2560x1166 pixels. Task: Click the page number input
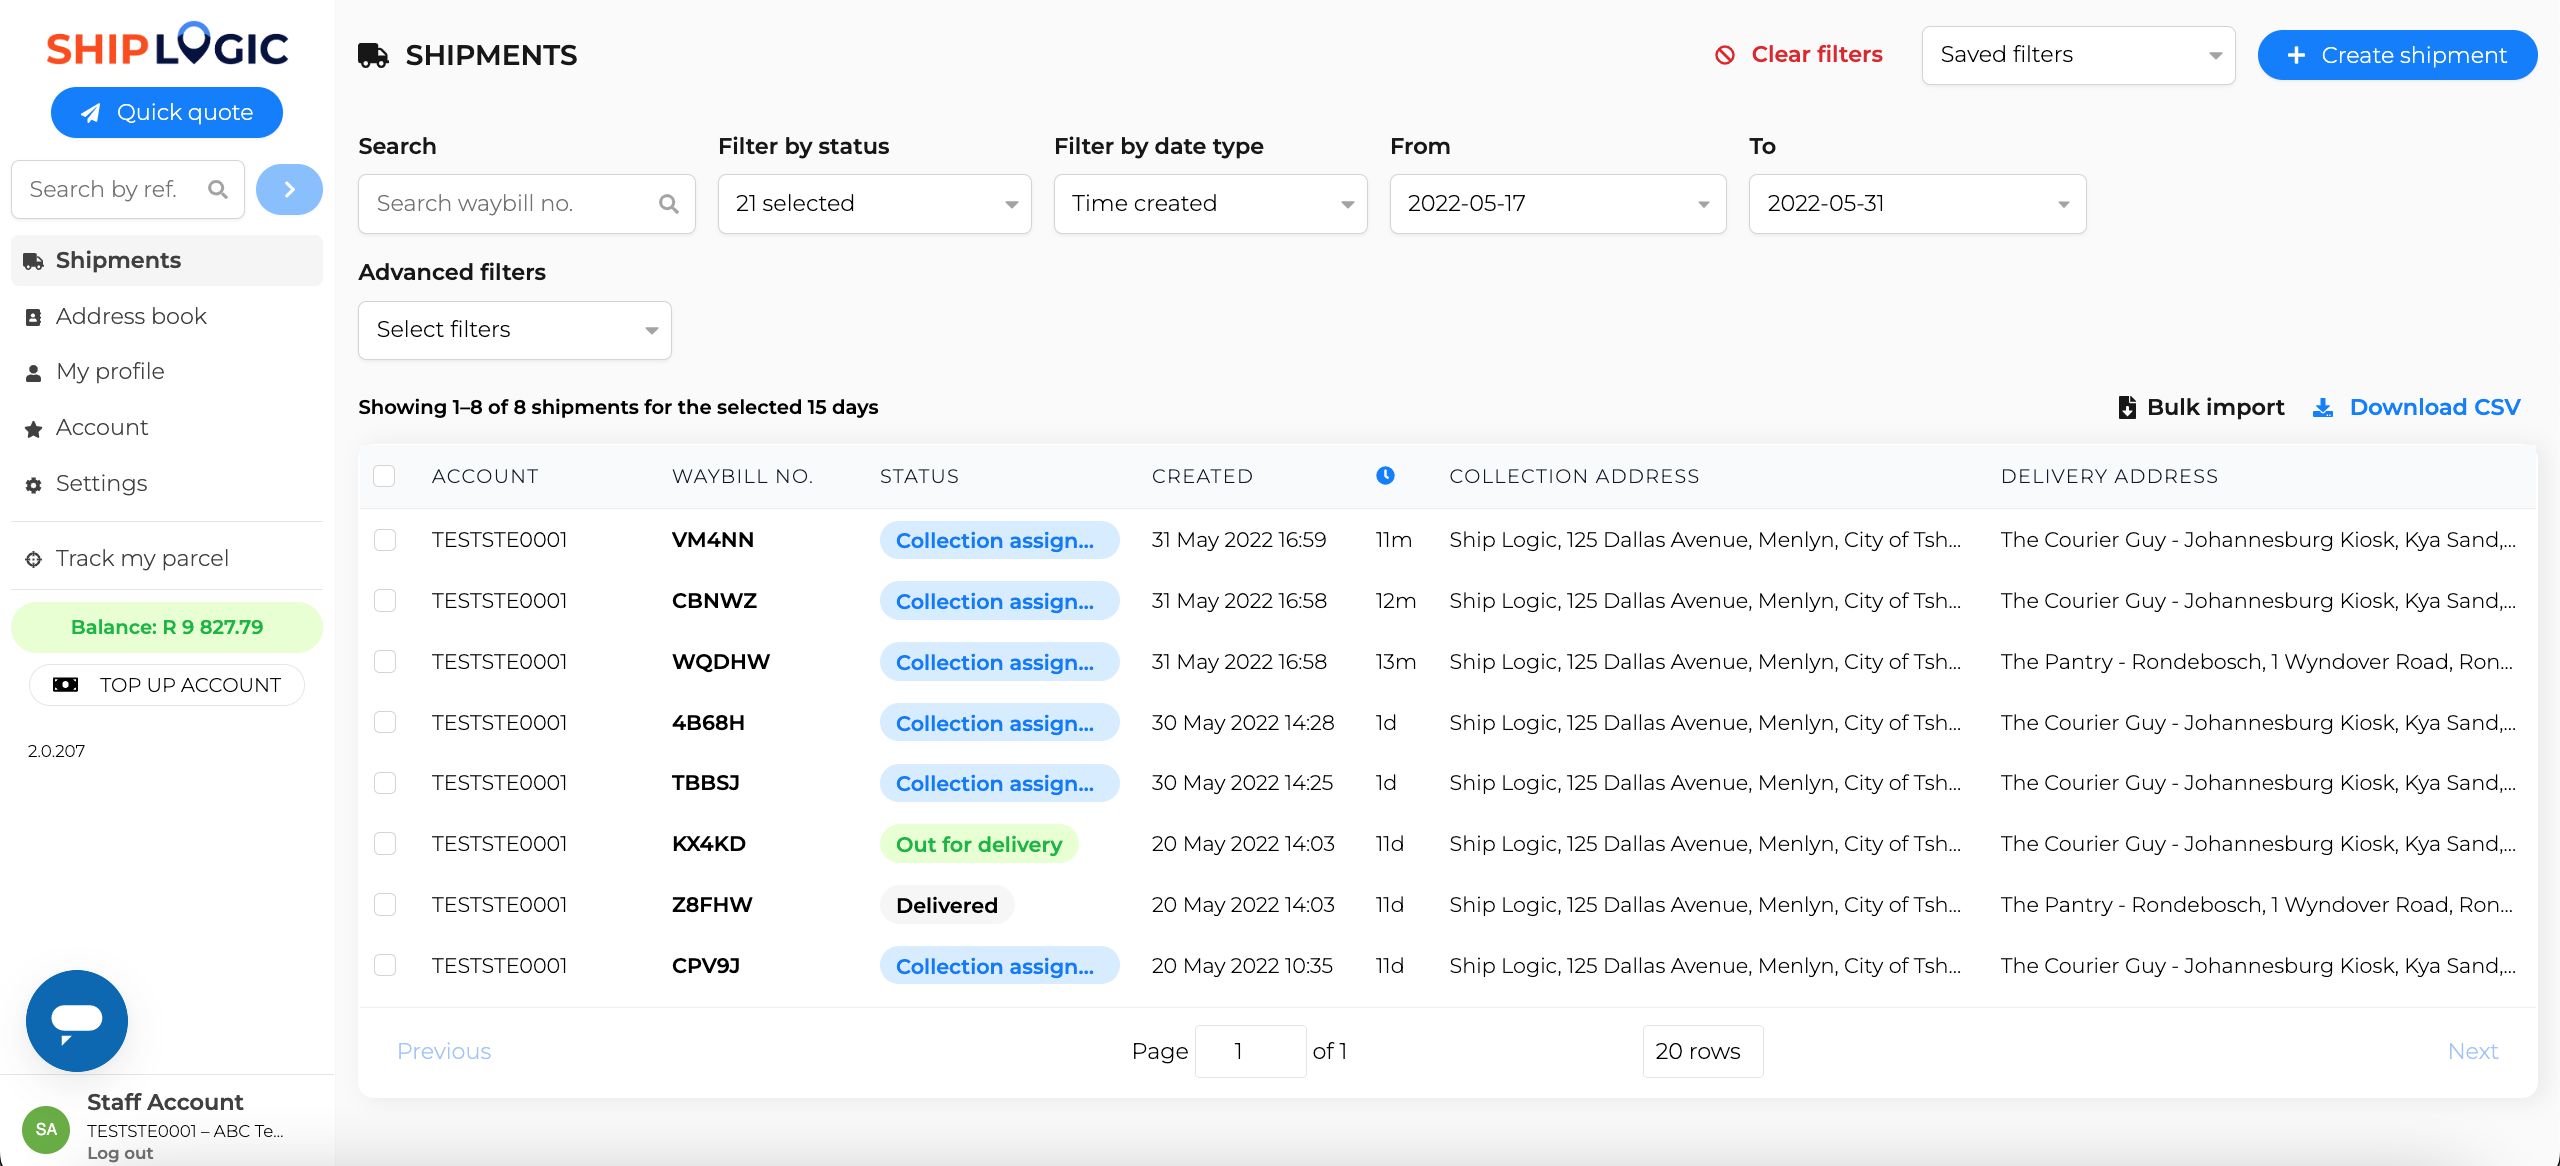click(1250, 1051)
